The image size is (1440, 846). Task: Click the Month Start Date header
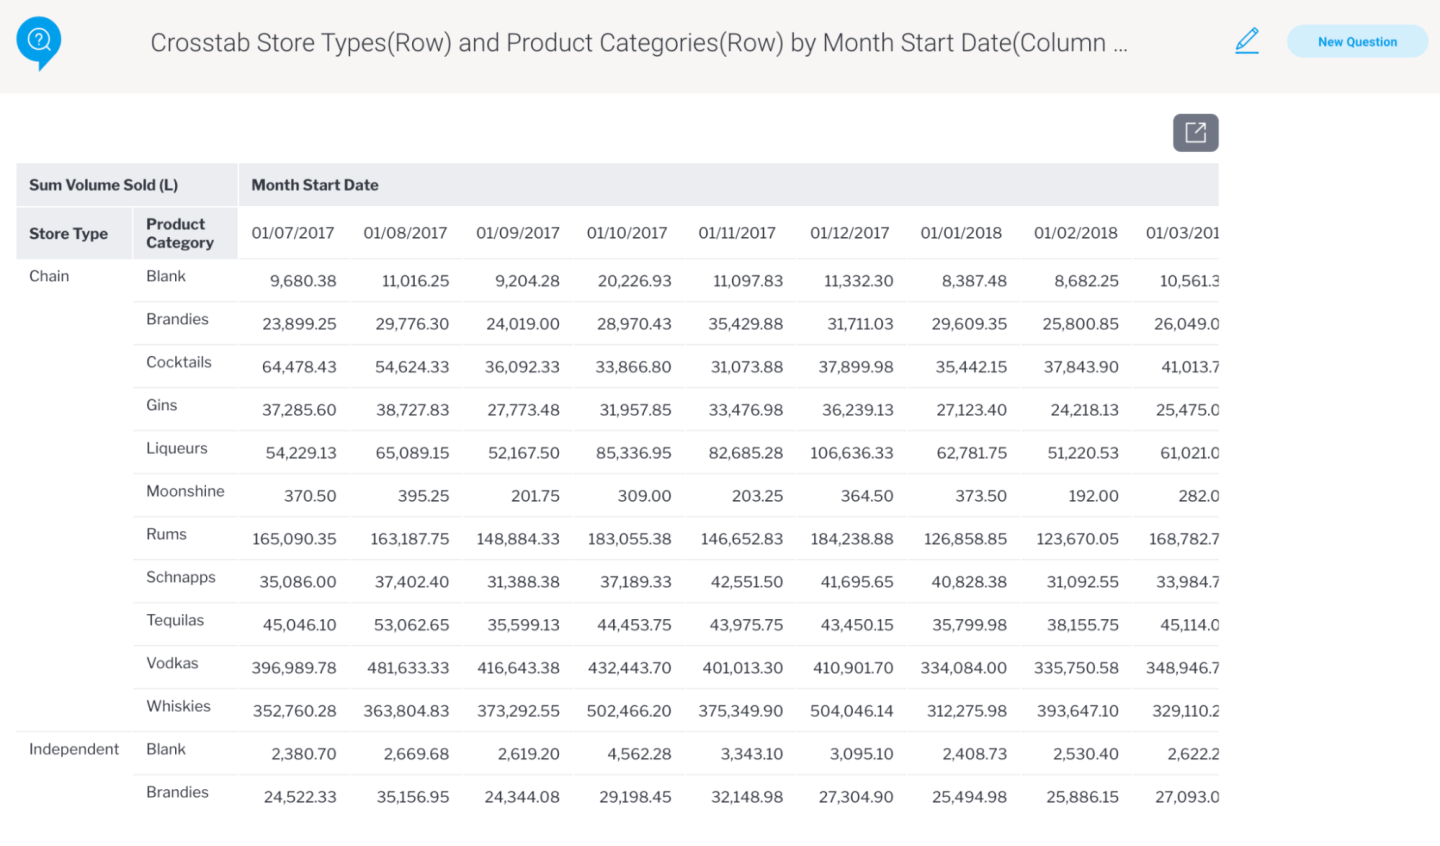pyautogui.click(x=315, y=185)
